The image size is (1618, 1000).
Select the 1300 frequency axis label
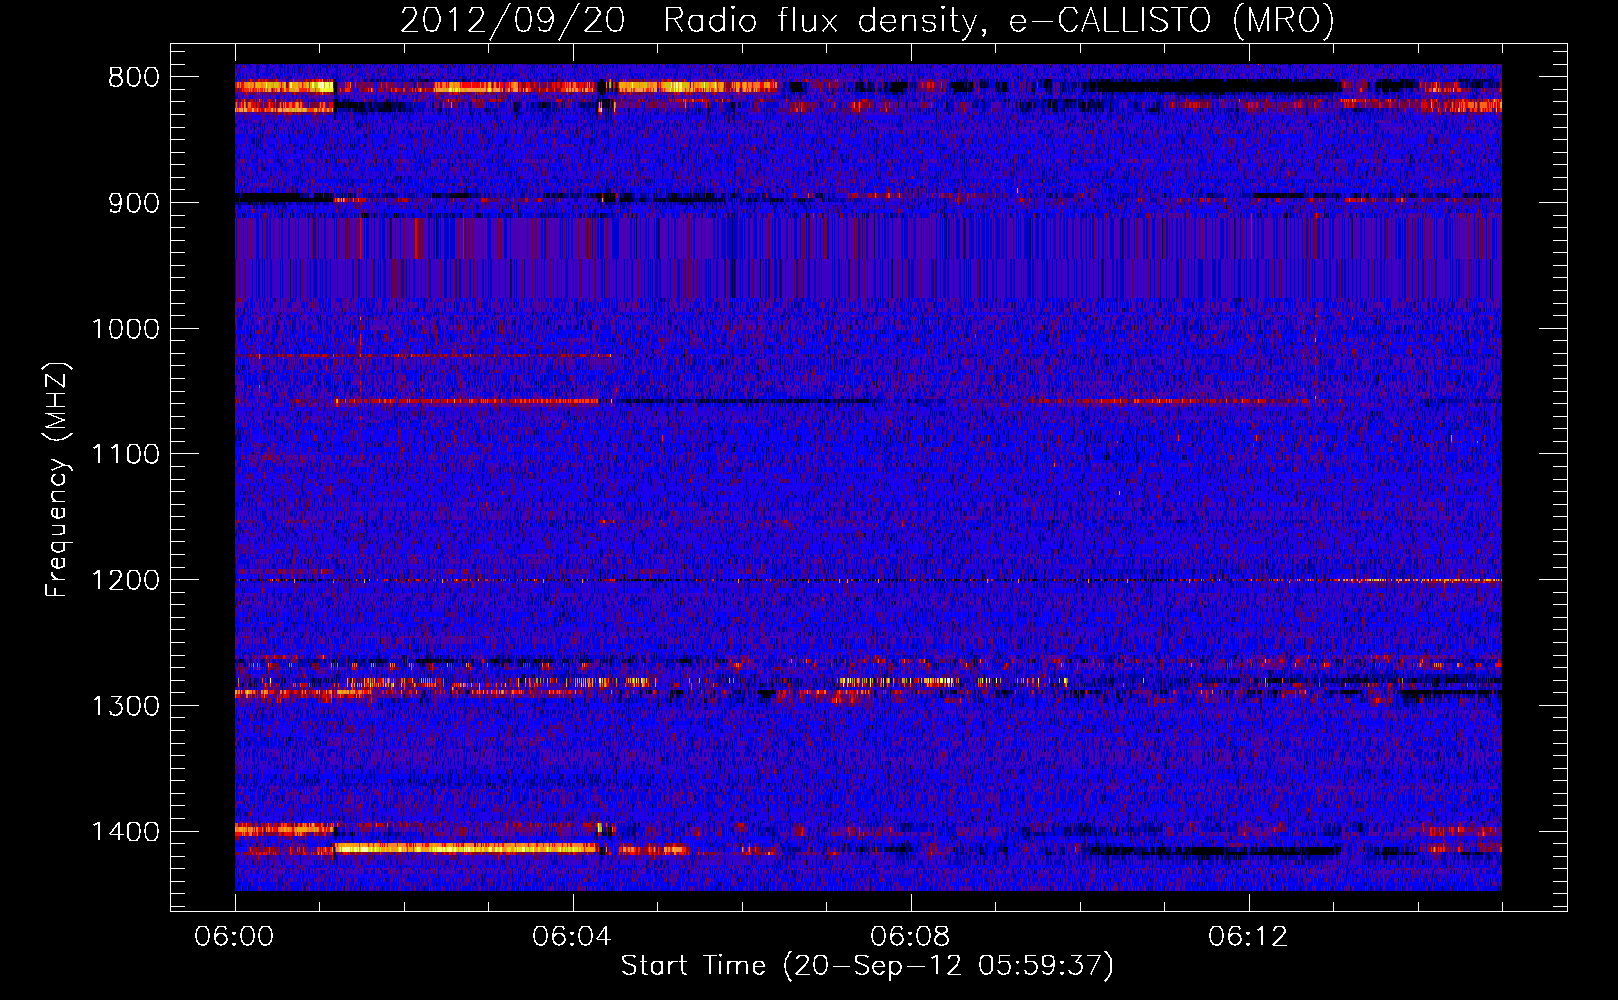click(126, 706)
